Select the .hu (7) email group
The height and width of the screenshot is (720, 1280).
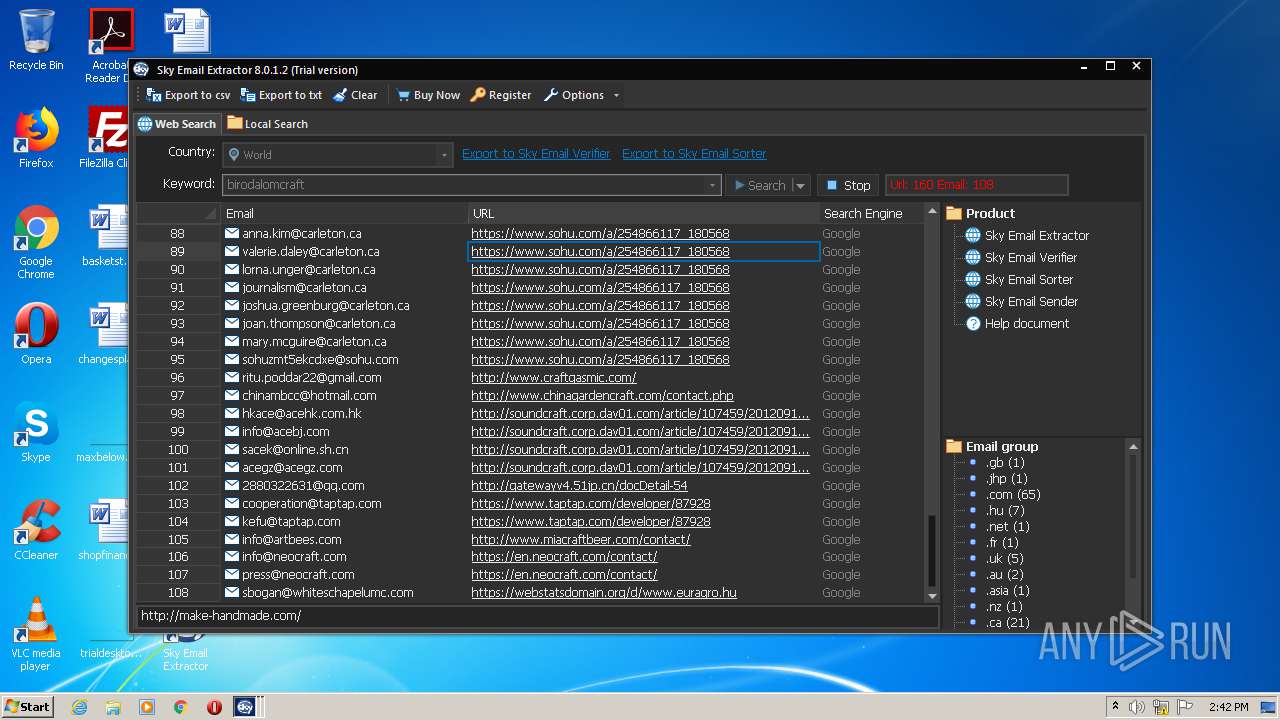(1005, 510)
